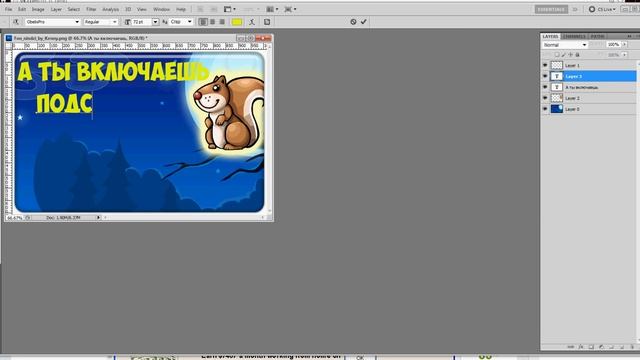This screenshot has height=360, width=640.
Task: Center text alignment button
Action: pos(212,22)
